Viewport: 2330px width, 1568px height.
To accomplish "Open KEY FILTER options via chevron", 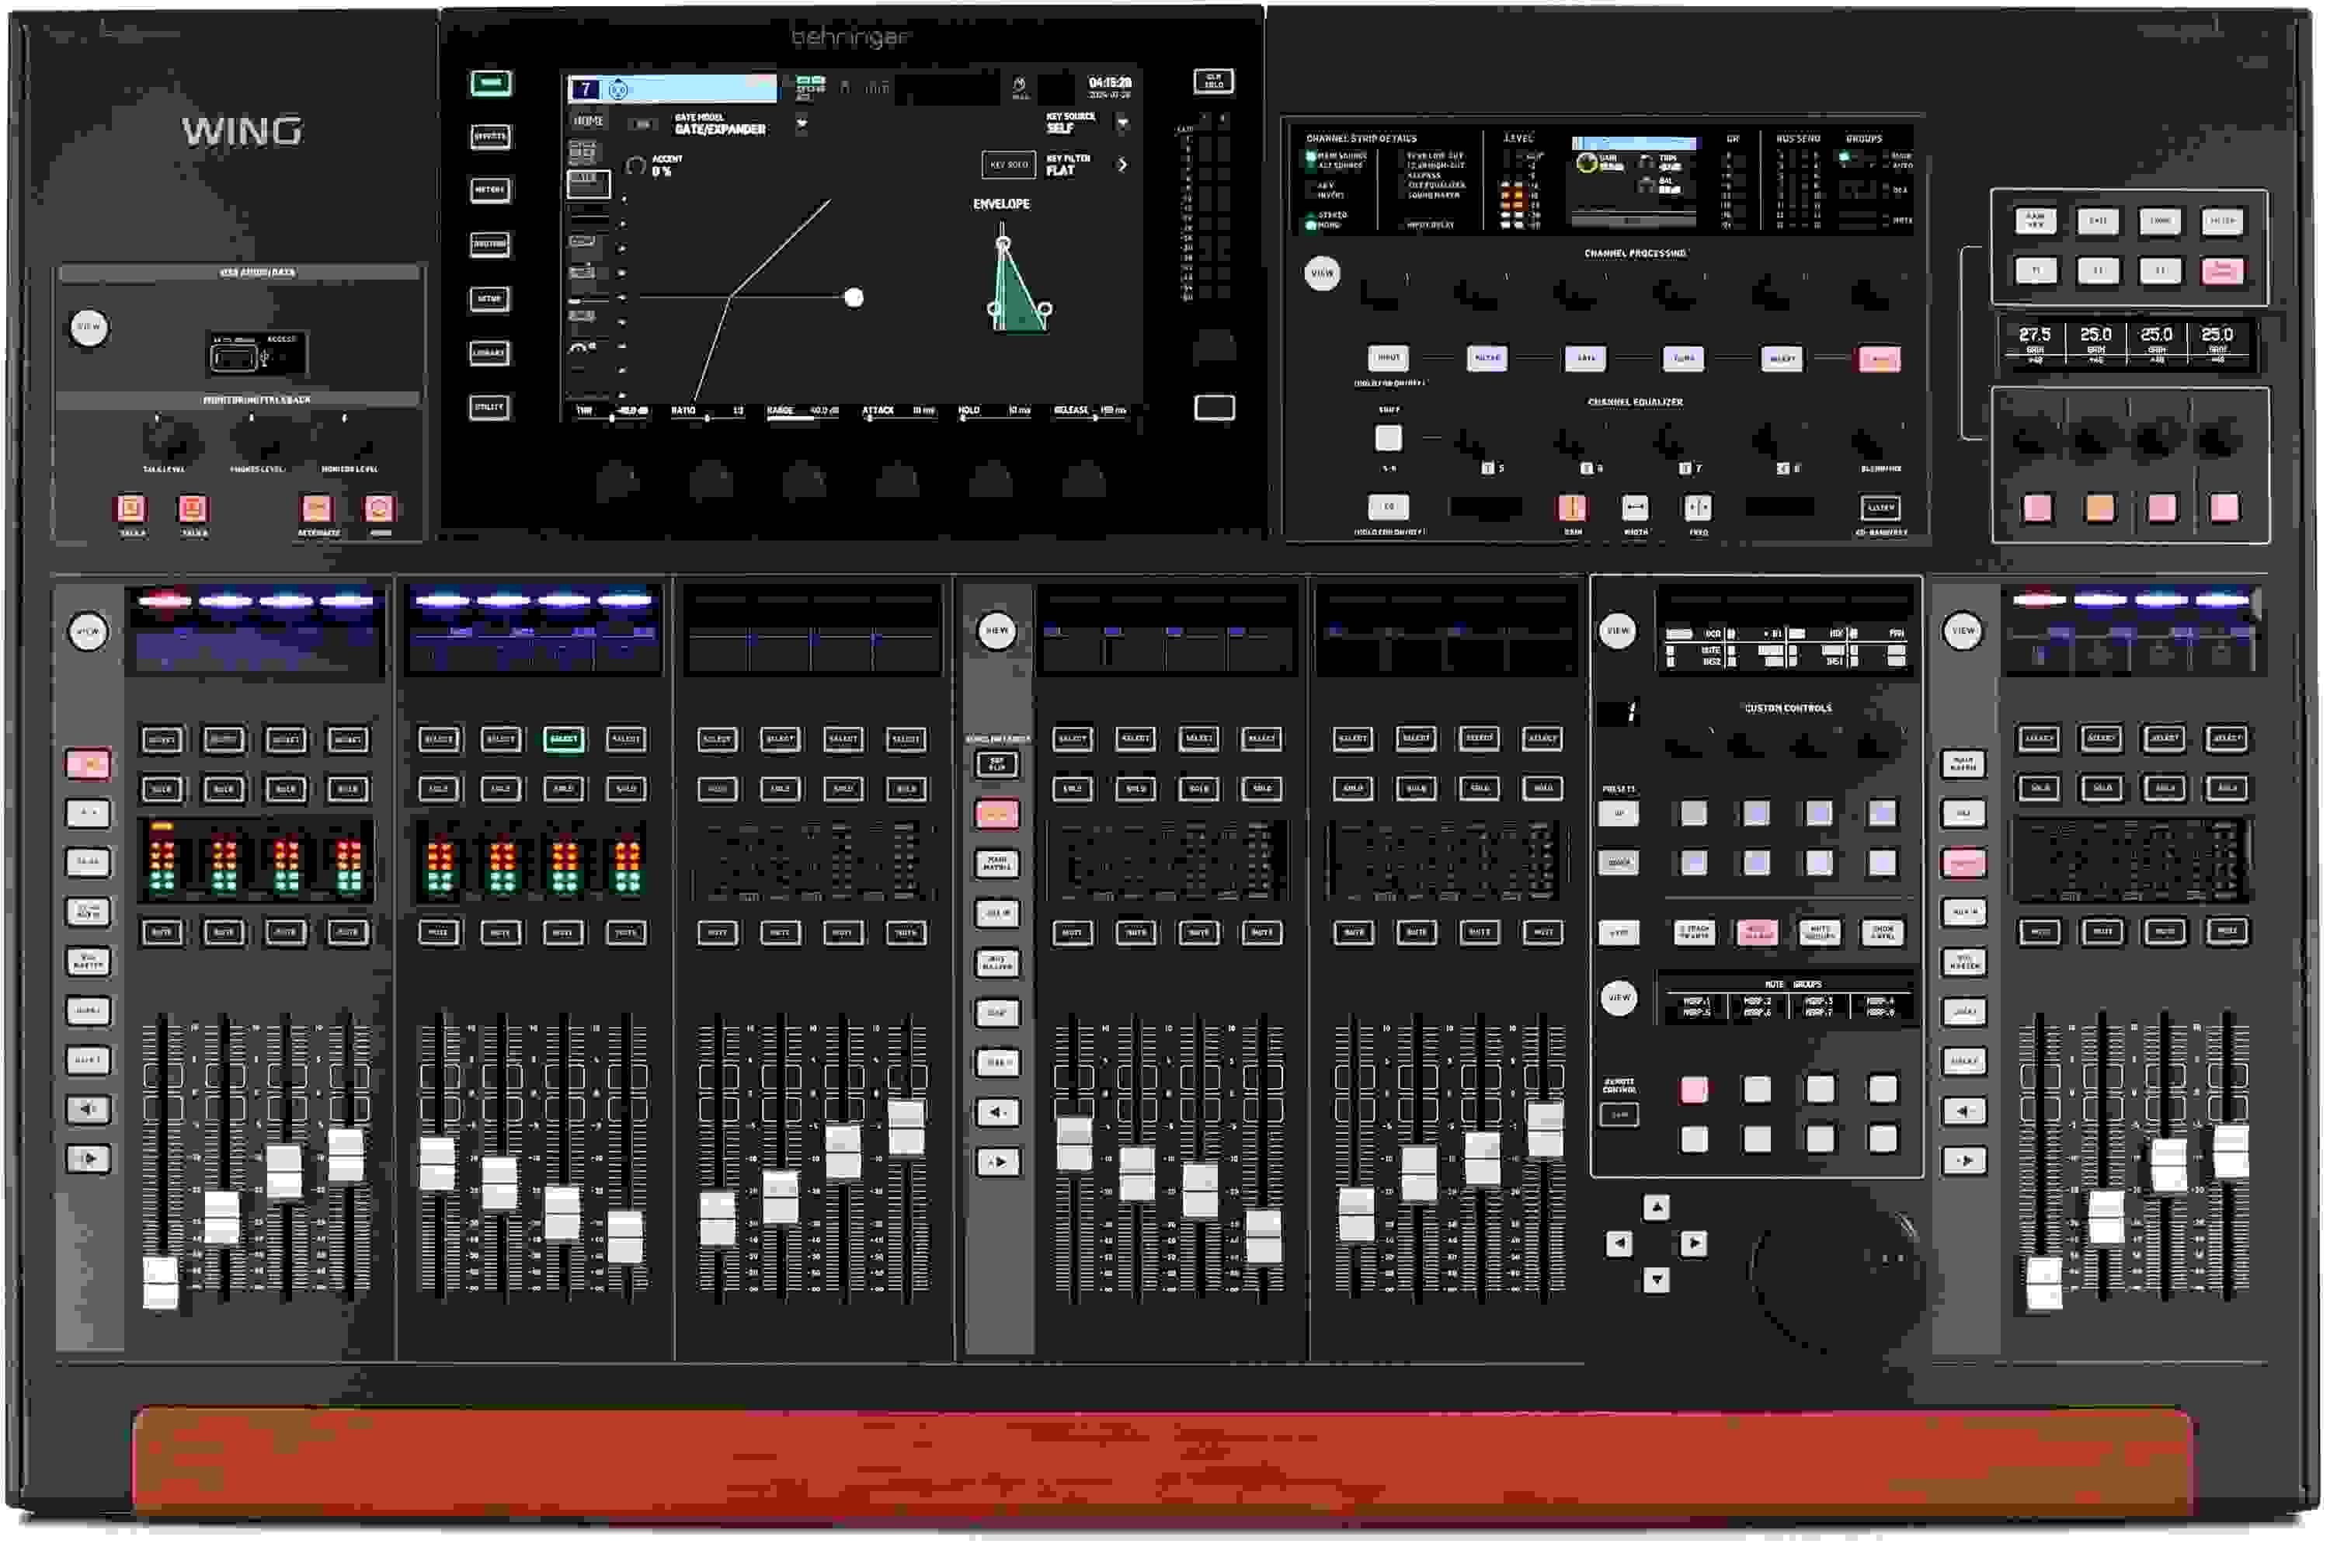I will pos(1122,165).
